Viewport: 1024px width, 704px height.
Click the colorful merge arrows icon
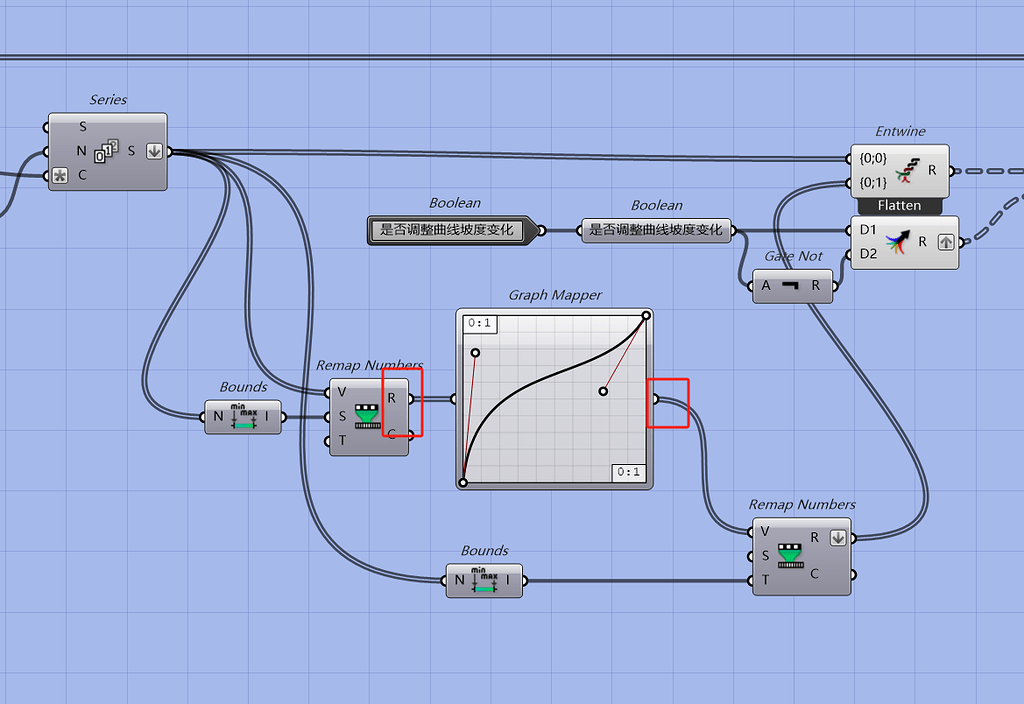point(897,242)
